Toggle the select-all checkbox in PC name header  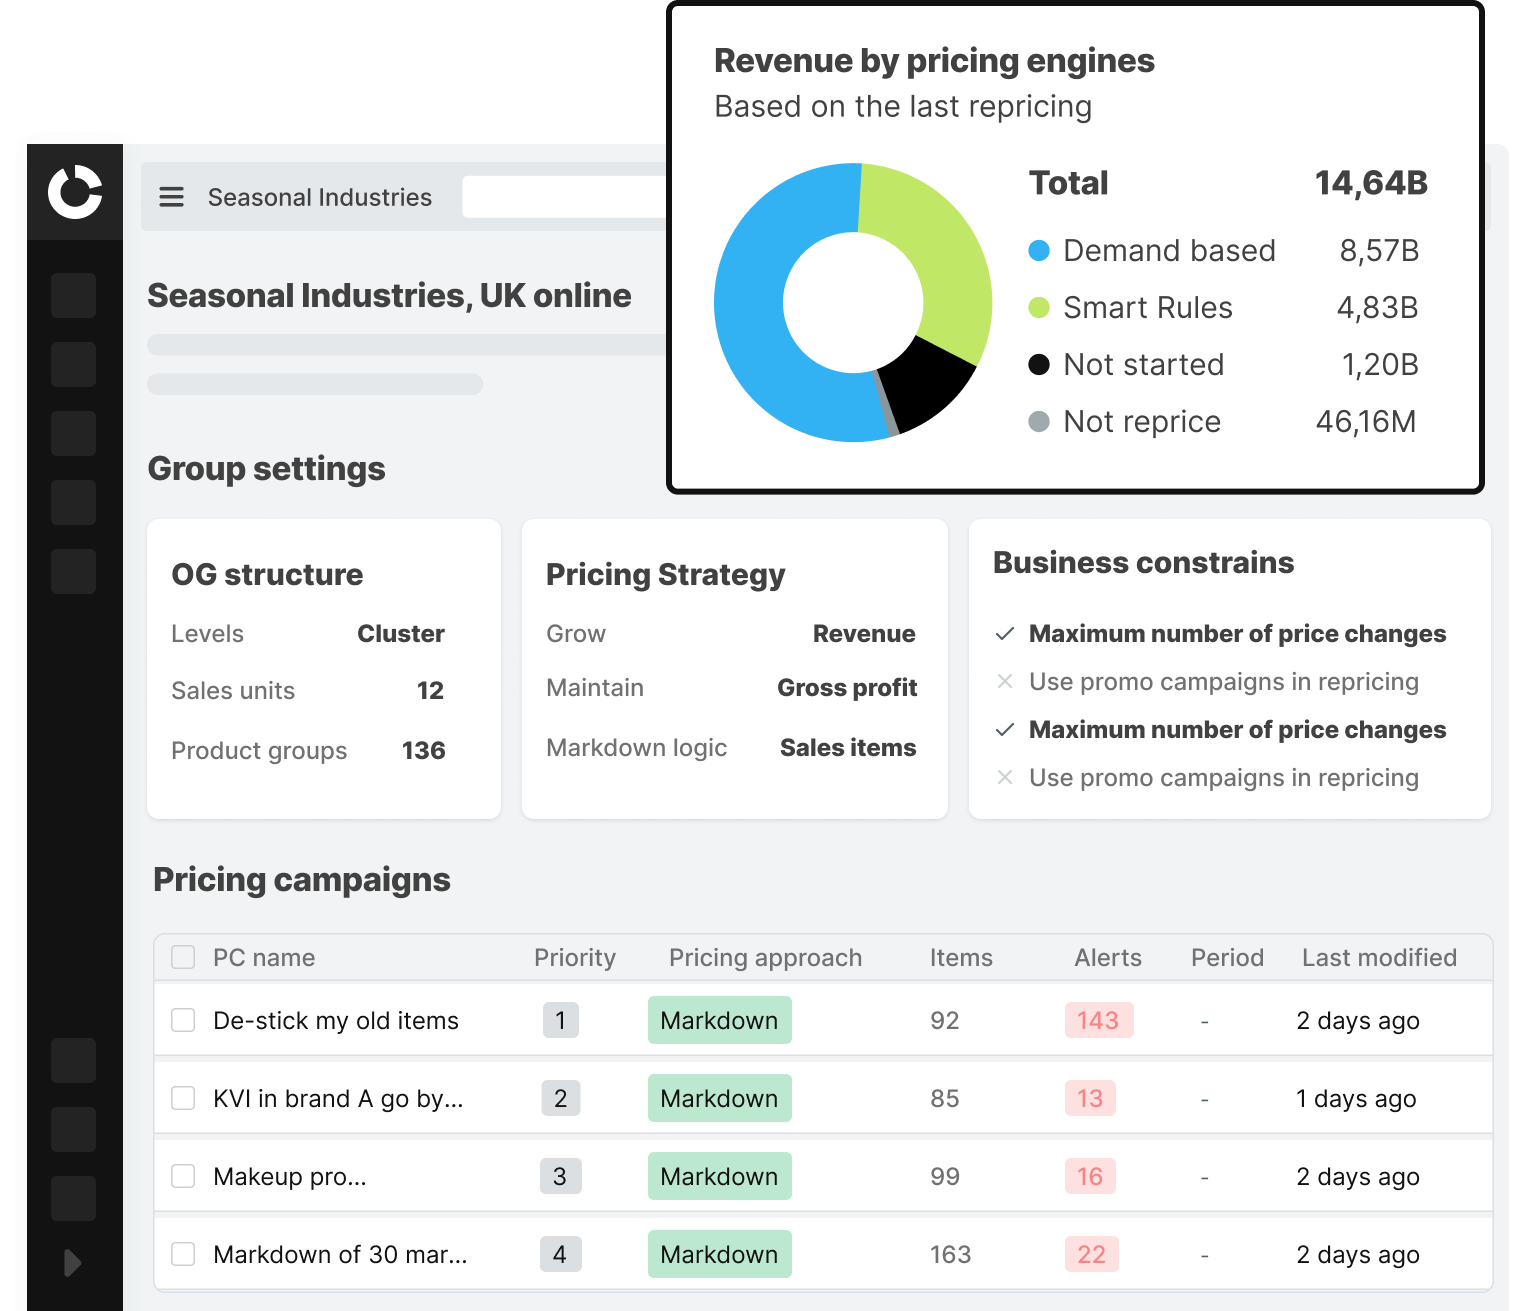(183, 957)
